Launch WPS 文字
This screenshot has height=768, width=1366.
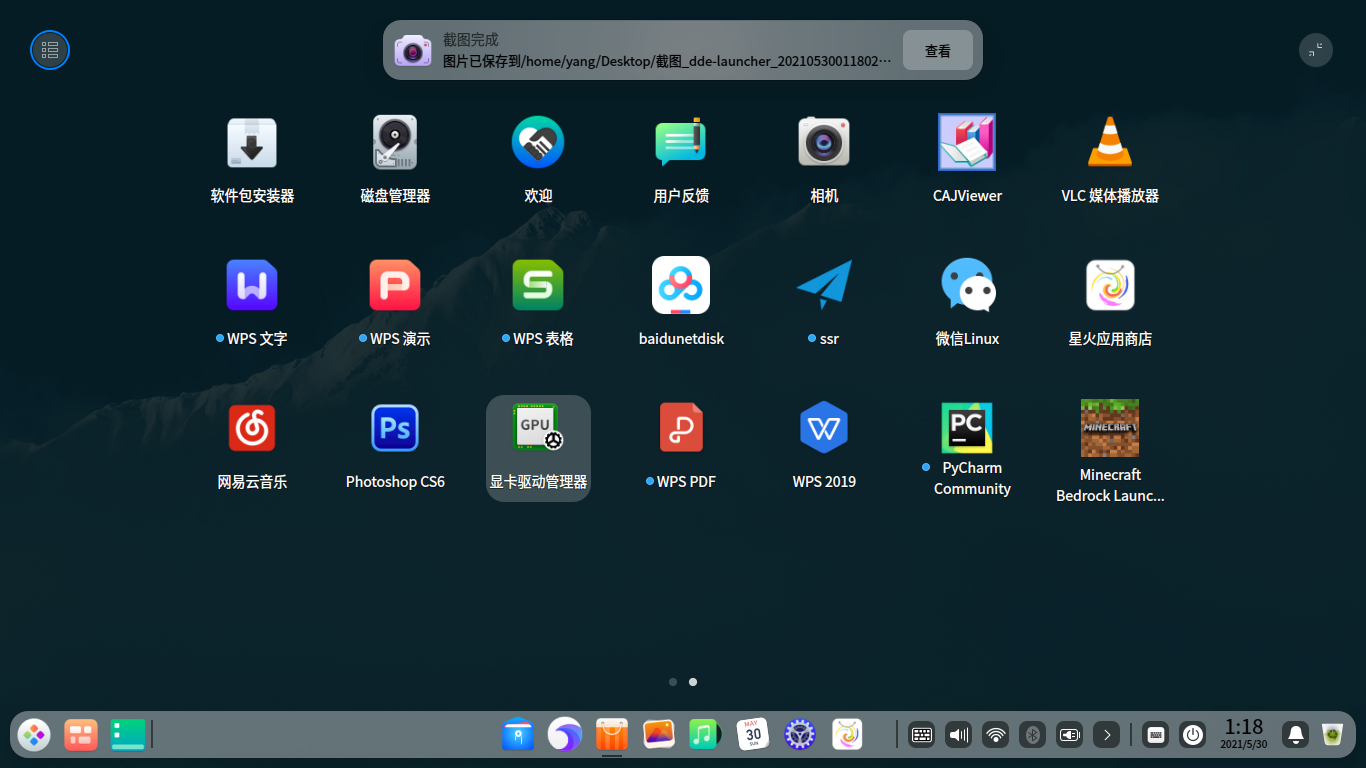coord(252,285)
